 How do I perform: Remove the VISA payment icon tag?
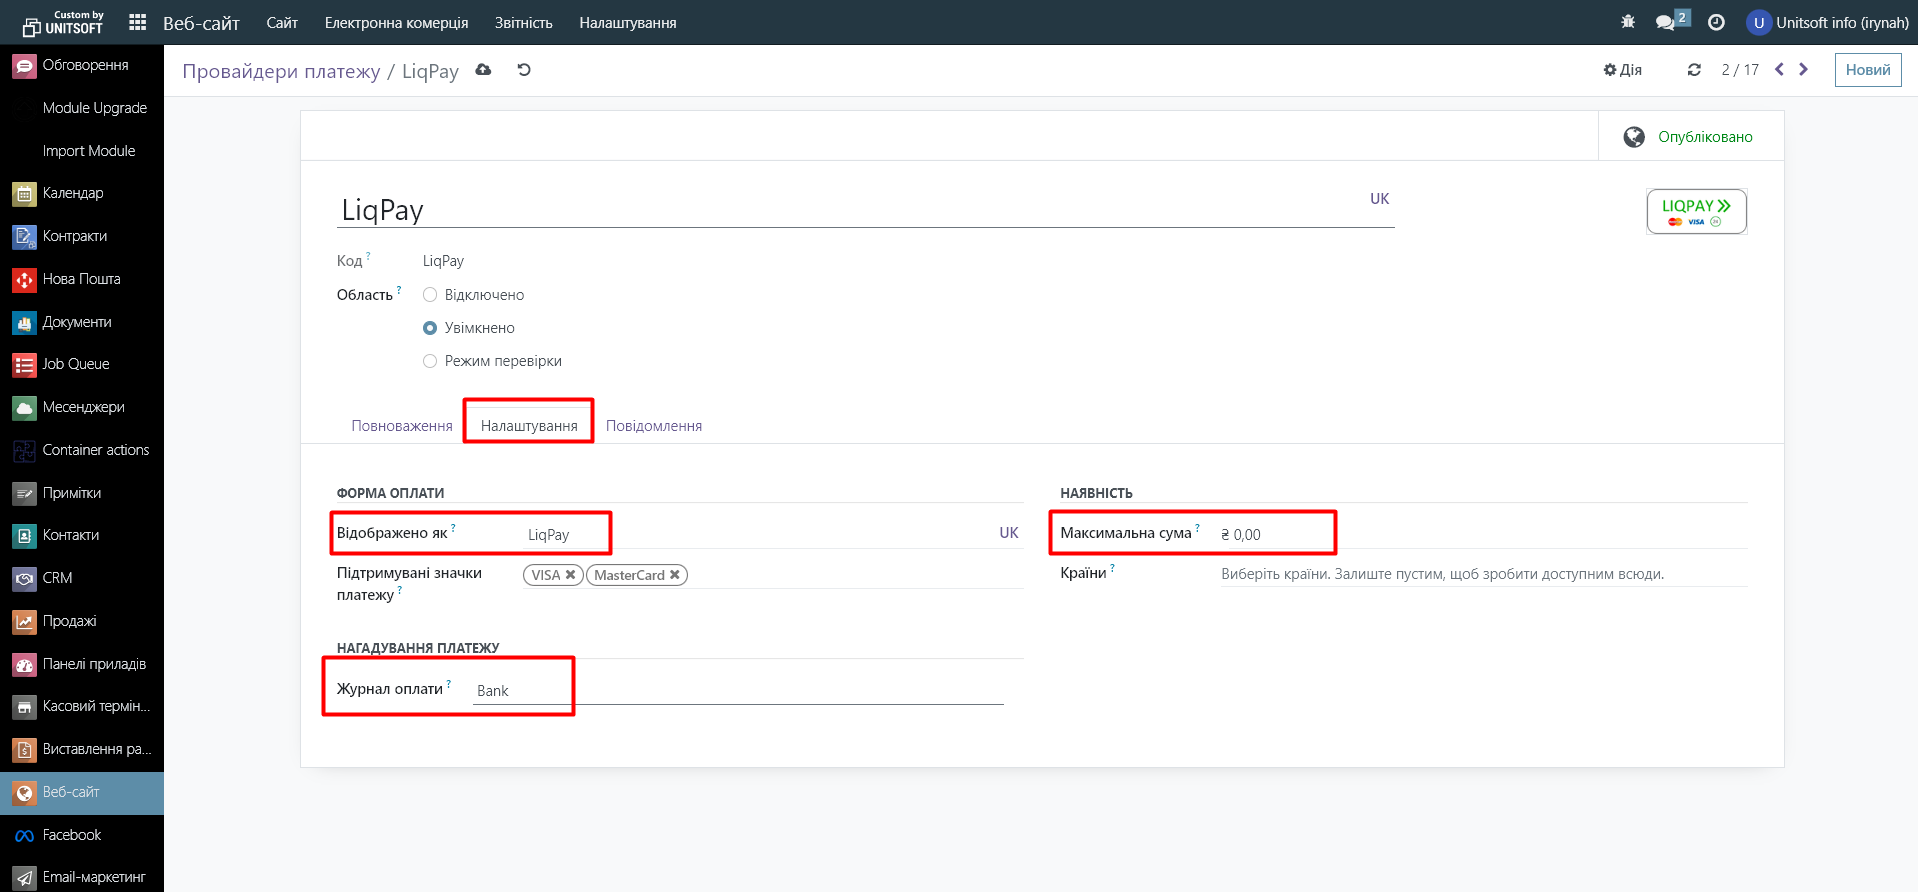(570, 575)
